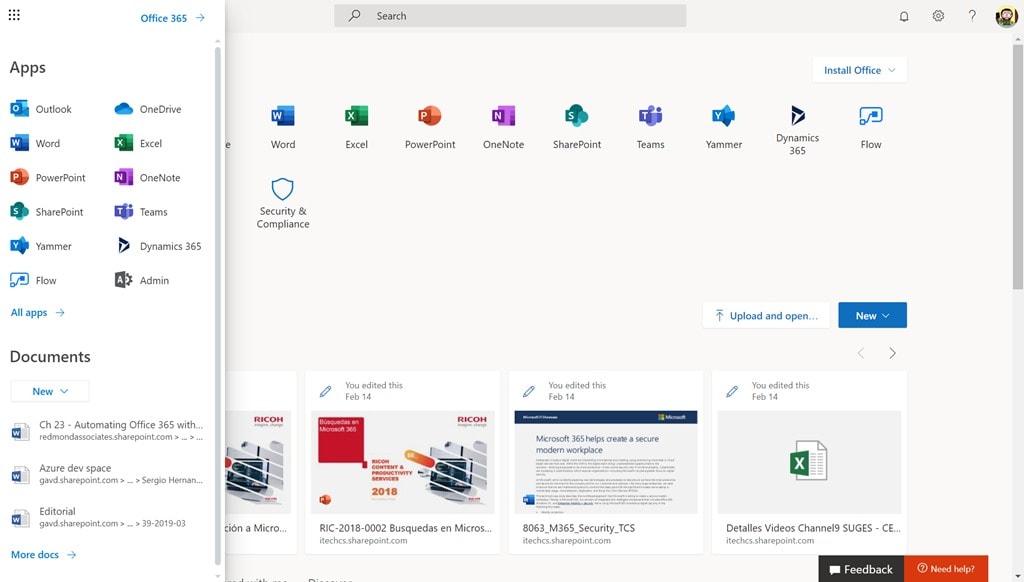Go to the Office 365 link
Screen dimensions: 1024x582
(x=172, y=18)
